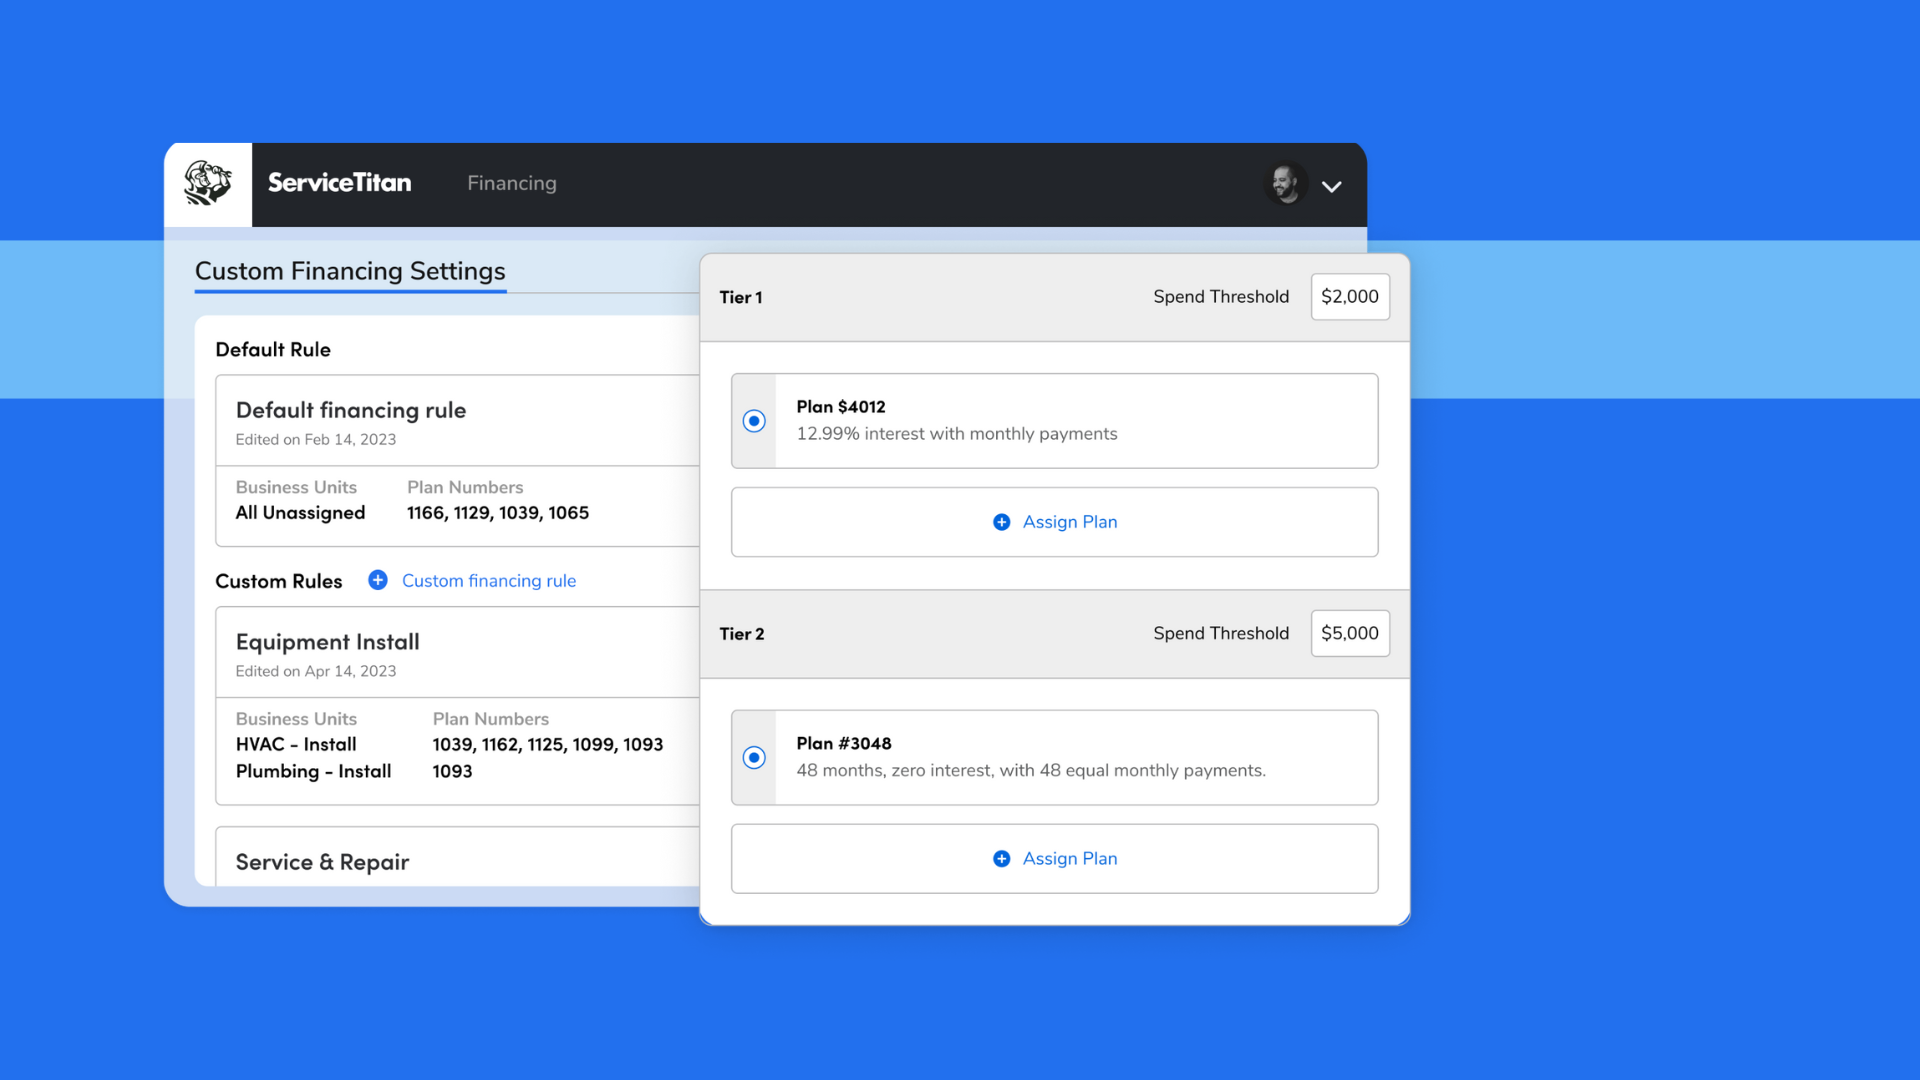Click the ServiceTitan brand wordmark
Screen dimensions: 1920x1080
pos(339,184)
